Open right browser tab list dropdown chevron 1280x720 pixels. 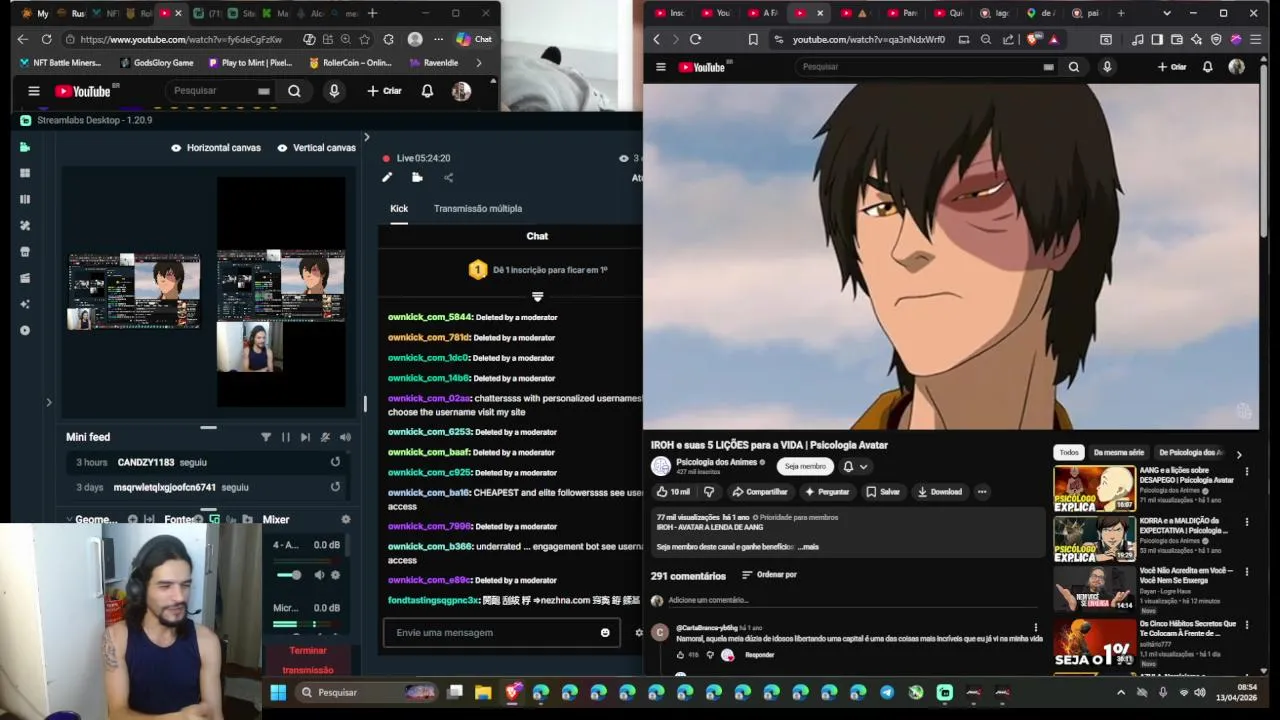pos(1166,13)
